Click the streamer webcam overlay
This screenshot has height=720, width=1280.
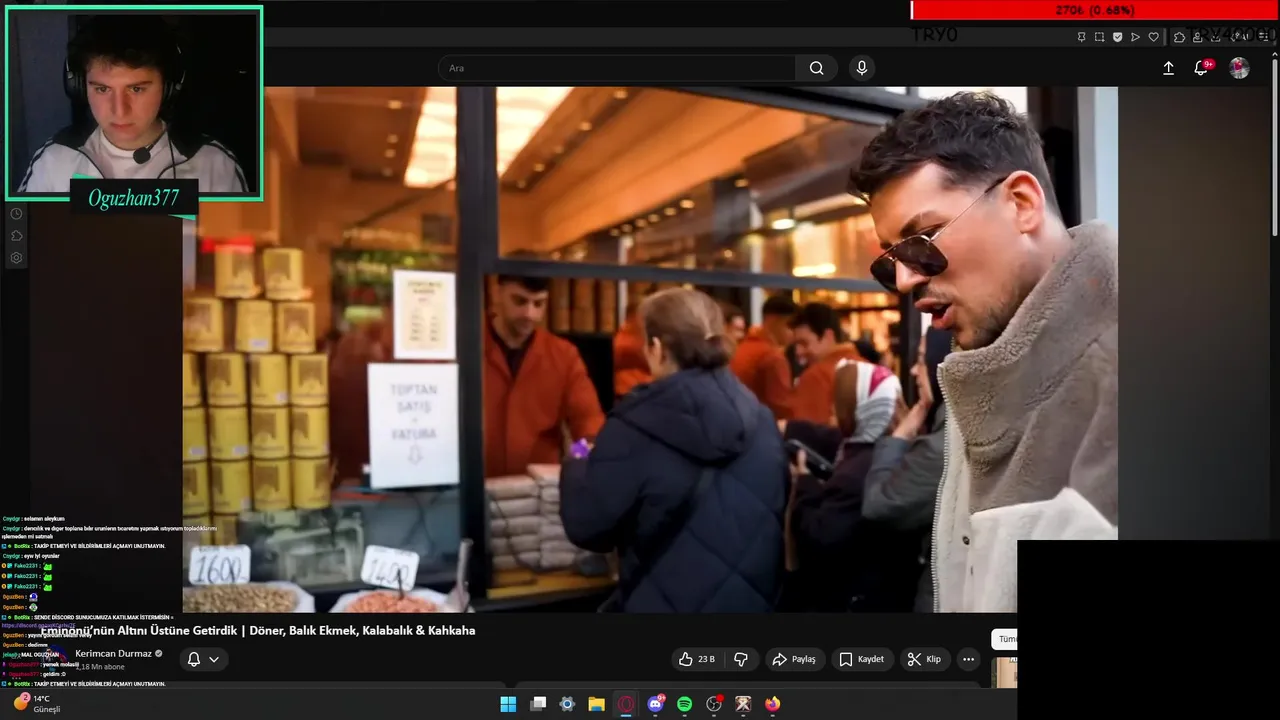point(134,102)
